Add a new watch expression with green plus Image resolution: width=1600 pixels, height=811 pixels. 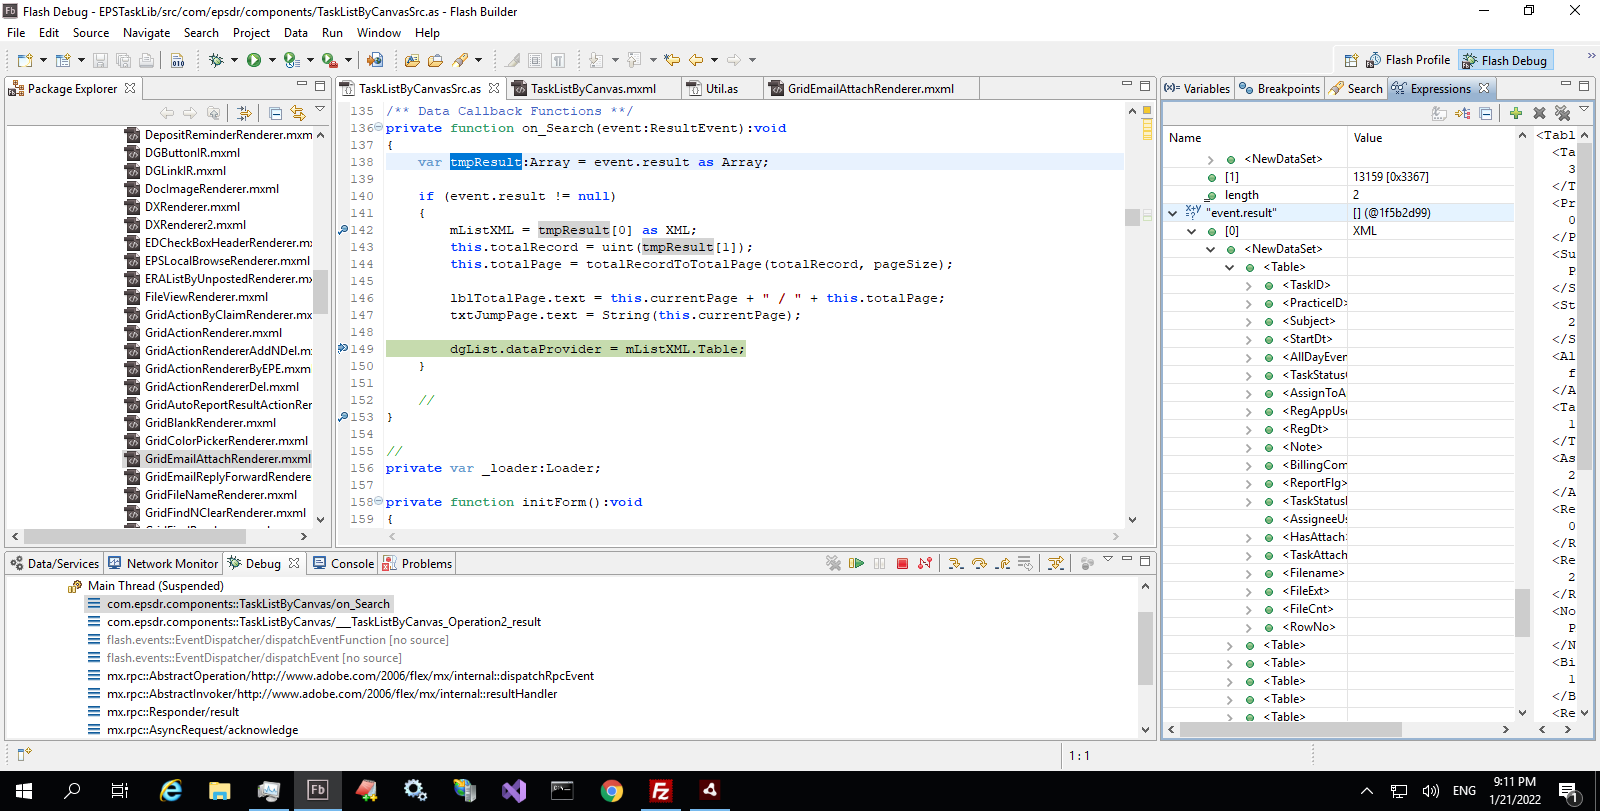point(1516,113)
